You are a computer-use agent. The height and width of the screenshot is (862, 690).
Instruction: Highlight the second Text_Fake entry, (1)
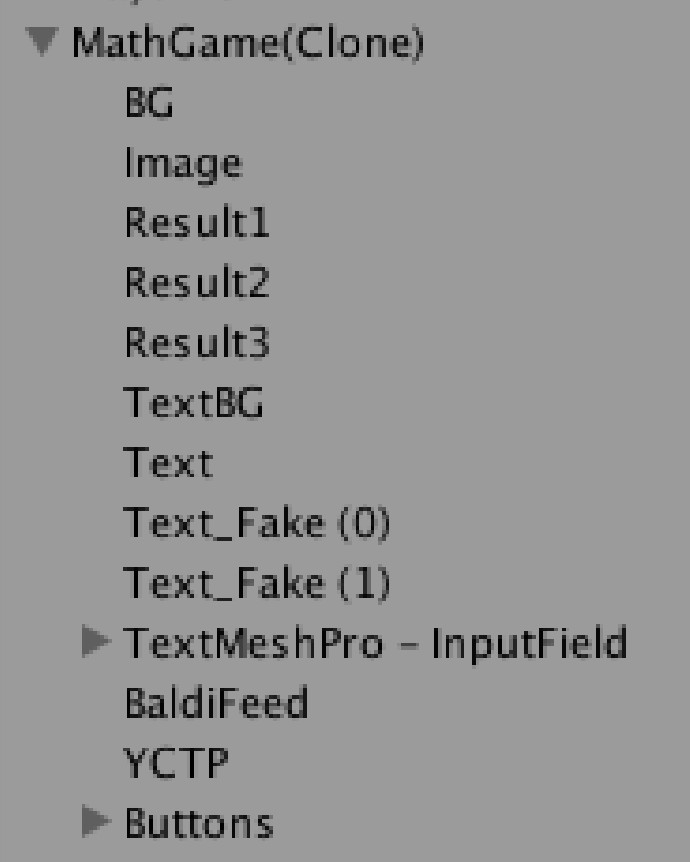pos(257,584)
